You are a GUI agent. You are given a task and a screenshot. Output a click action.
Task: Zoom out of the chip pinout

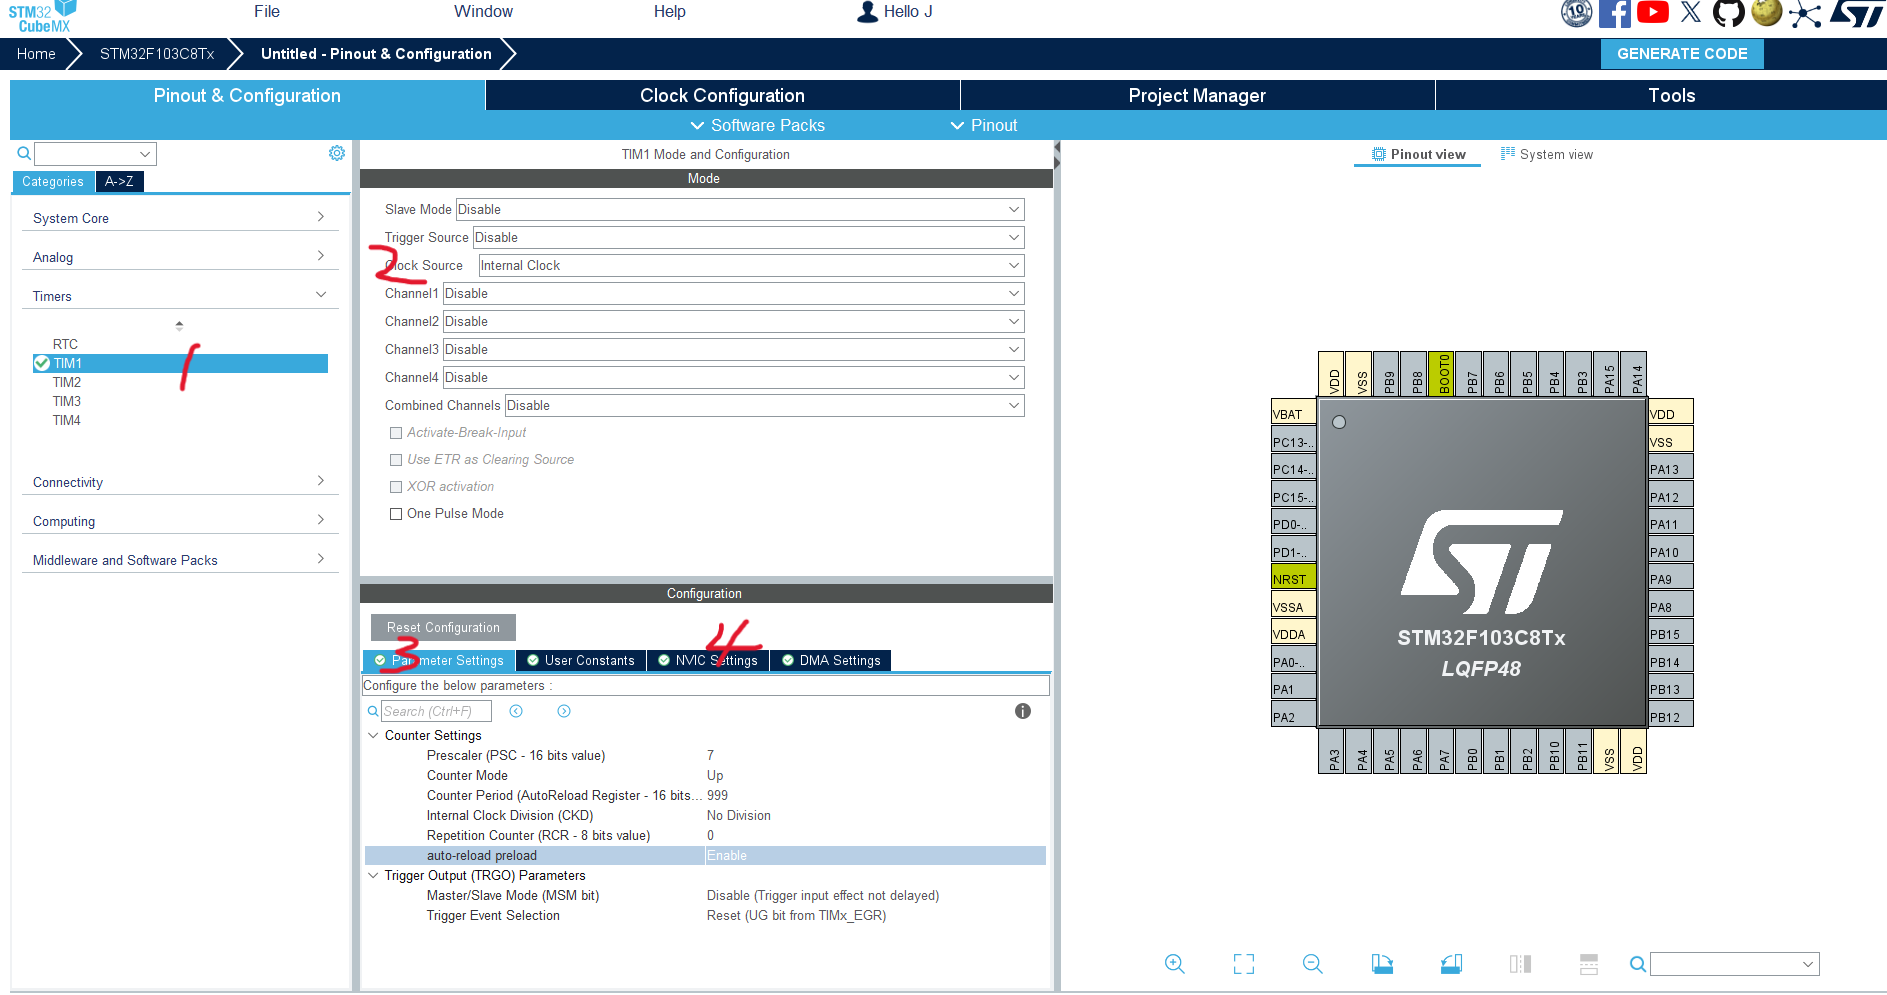[1313, 964]
